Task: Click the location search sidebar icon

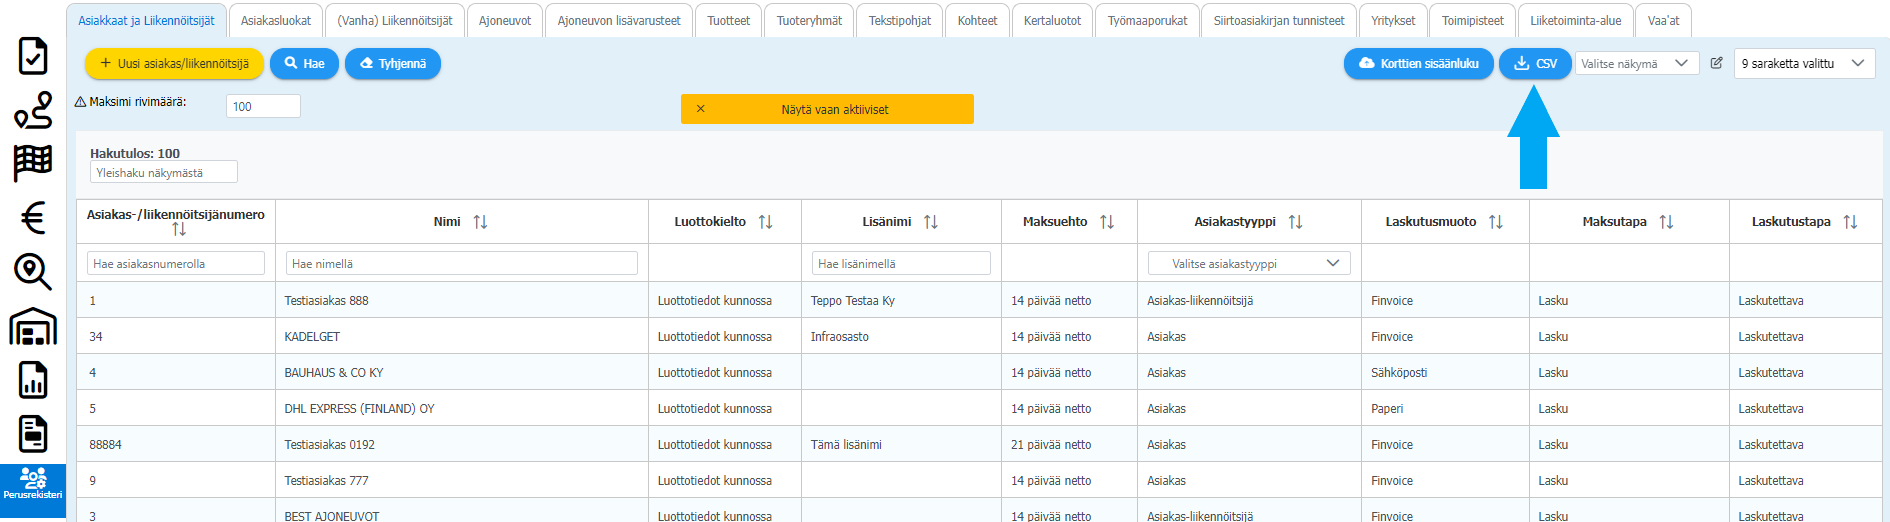Action: tap(33, 271)
